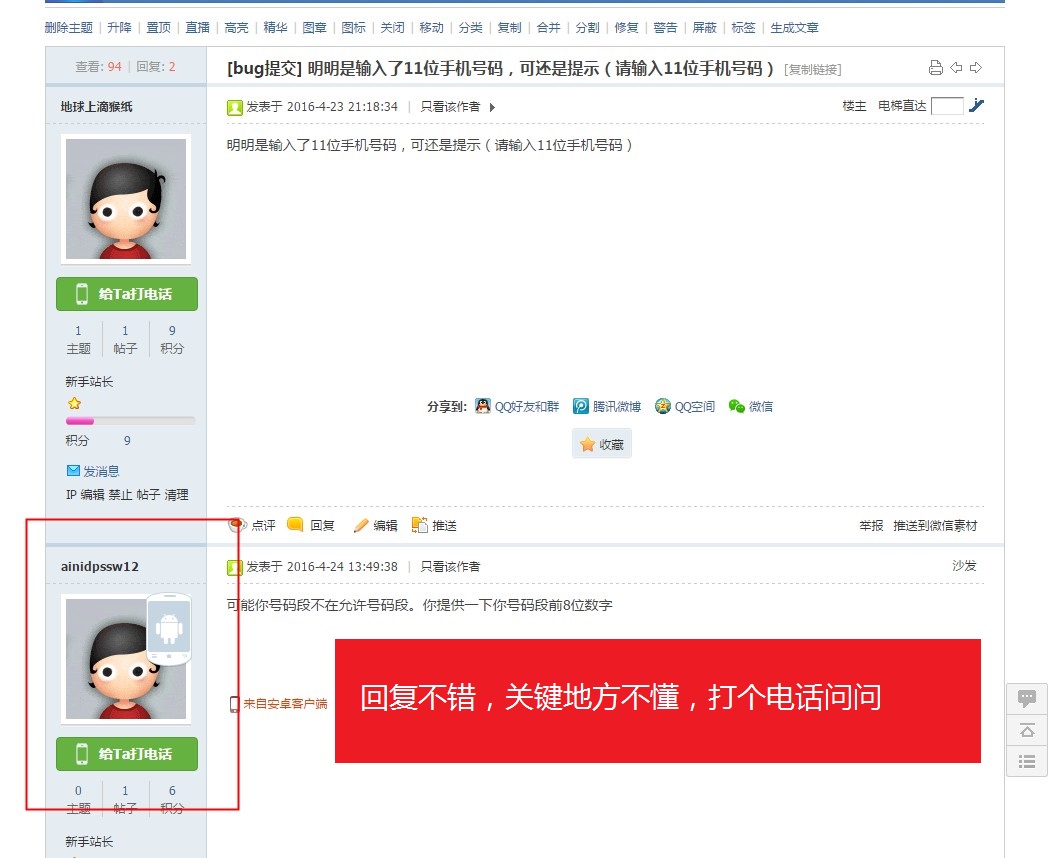Click 关闭 in moderation bar
The width and height of the screenshot is (1048, 858).
pos(392,27)
